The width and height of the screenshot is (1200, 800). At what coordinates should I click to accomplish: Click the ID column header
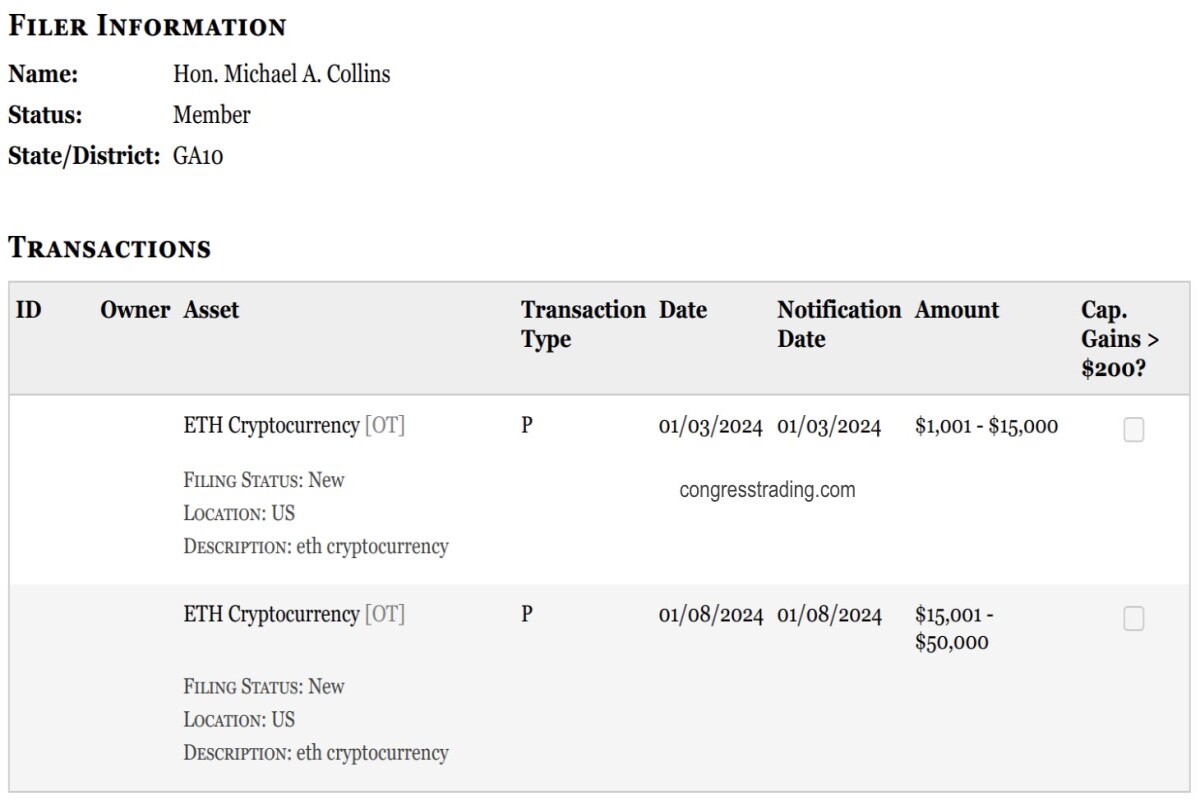(x=29, y=310)
